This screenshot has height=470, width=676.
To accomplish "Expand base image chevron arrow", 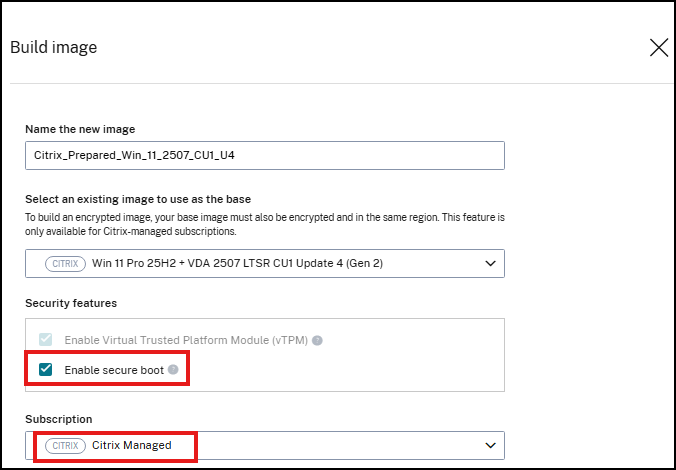I will tap(490, 263).
